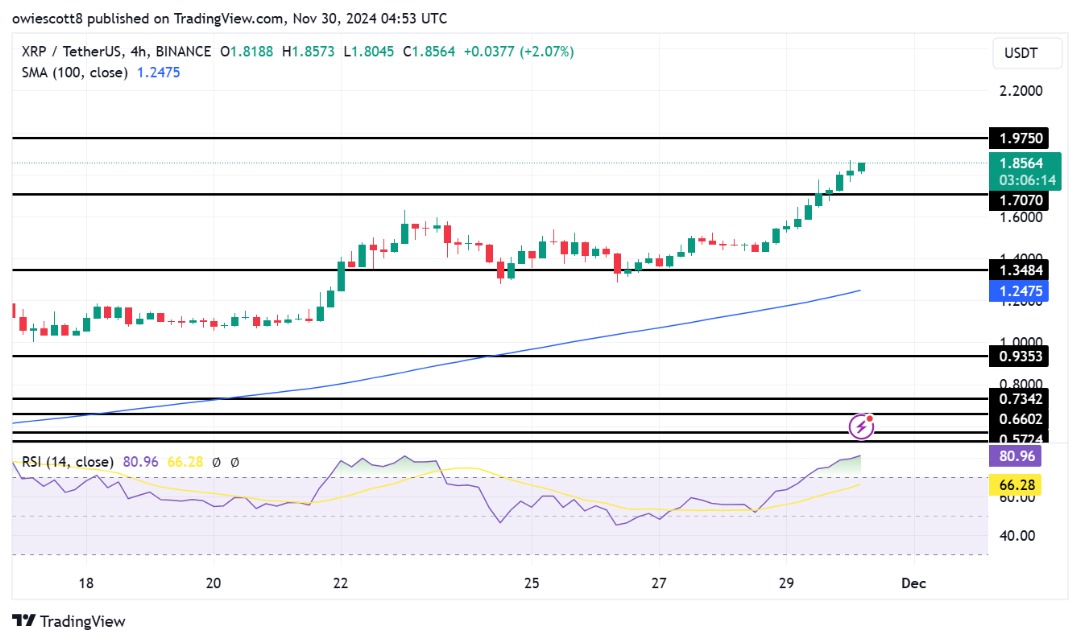This screenshot has width=1080, height=642.
Task: Select the SMA (100, close) indicator label
Action: (74, 72)
